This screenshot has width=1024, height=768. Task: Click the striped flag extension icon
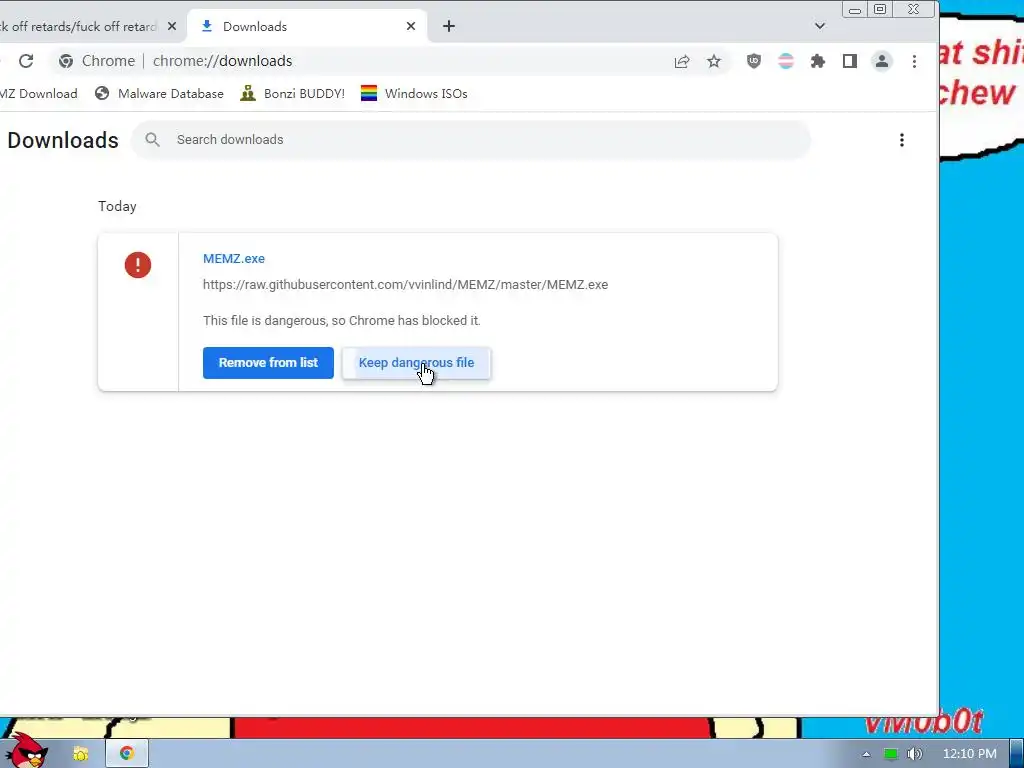click(786, 61)
